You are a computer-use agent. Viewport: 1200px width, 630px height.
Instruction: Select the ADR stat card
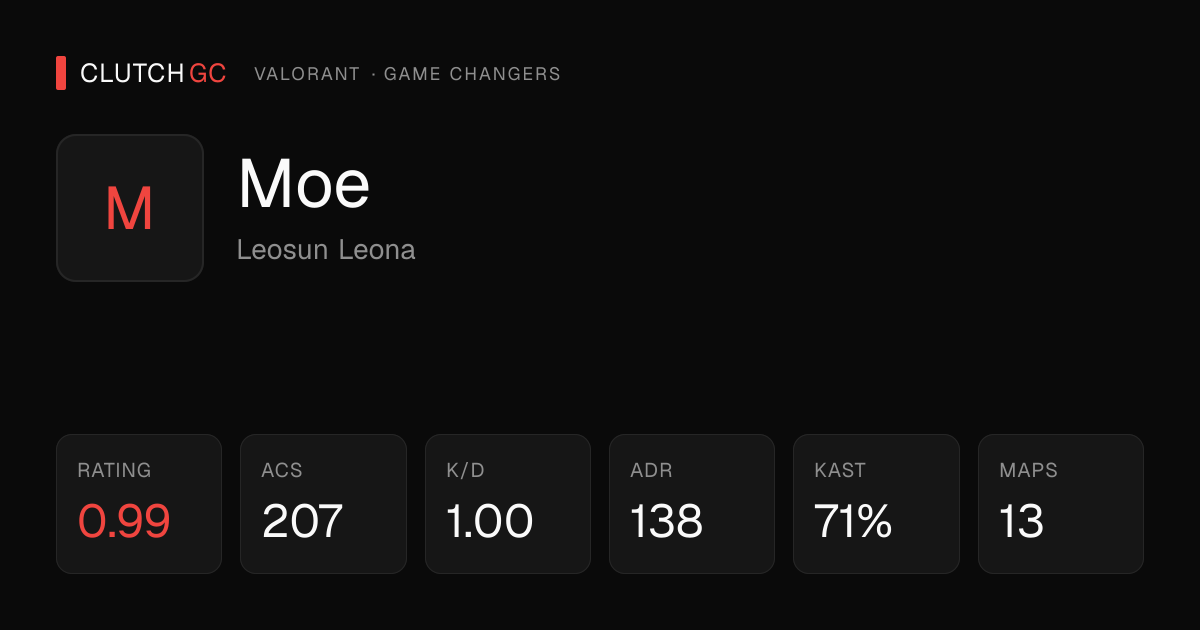click(x=692, y=504)
